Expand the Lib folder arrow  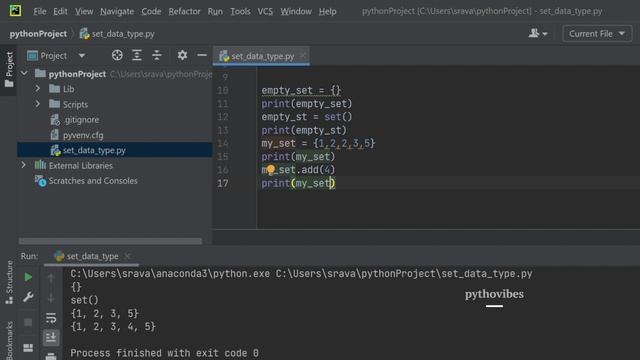[38, 89]
